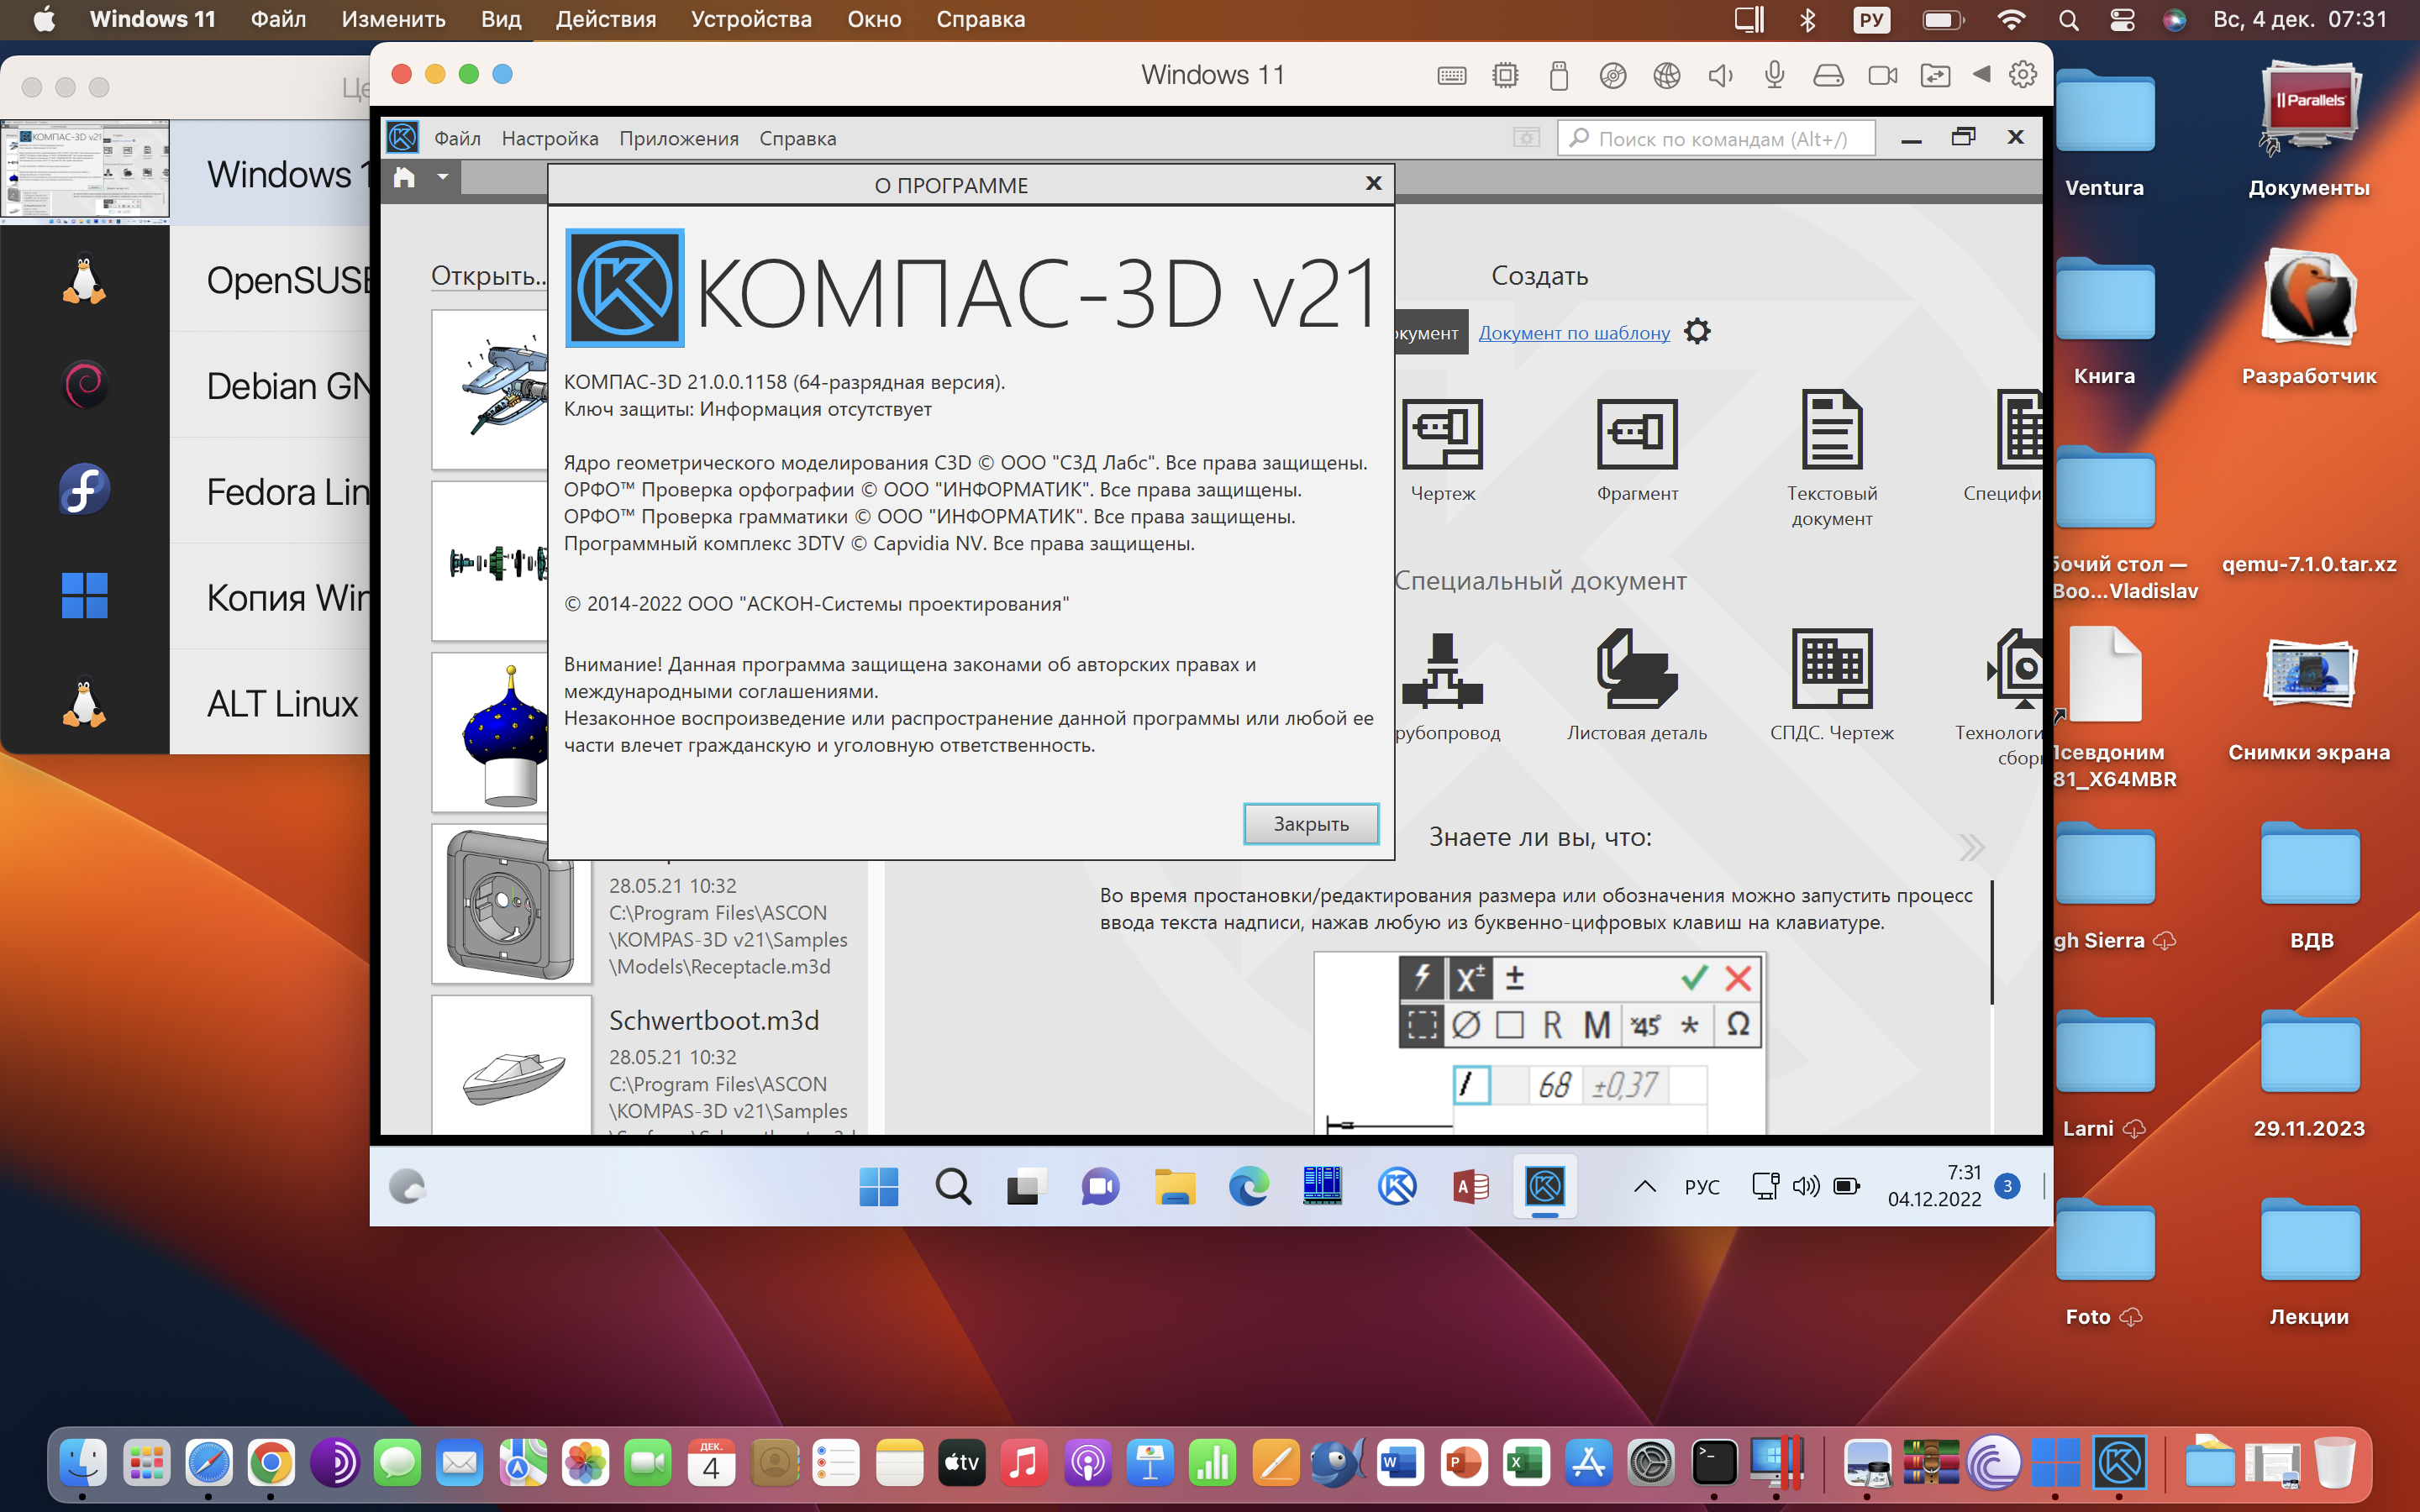Viewport: 2420px width, 1512px height.
Task: Create a Листовая деталь document
Action: 1636,687
